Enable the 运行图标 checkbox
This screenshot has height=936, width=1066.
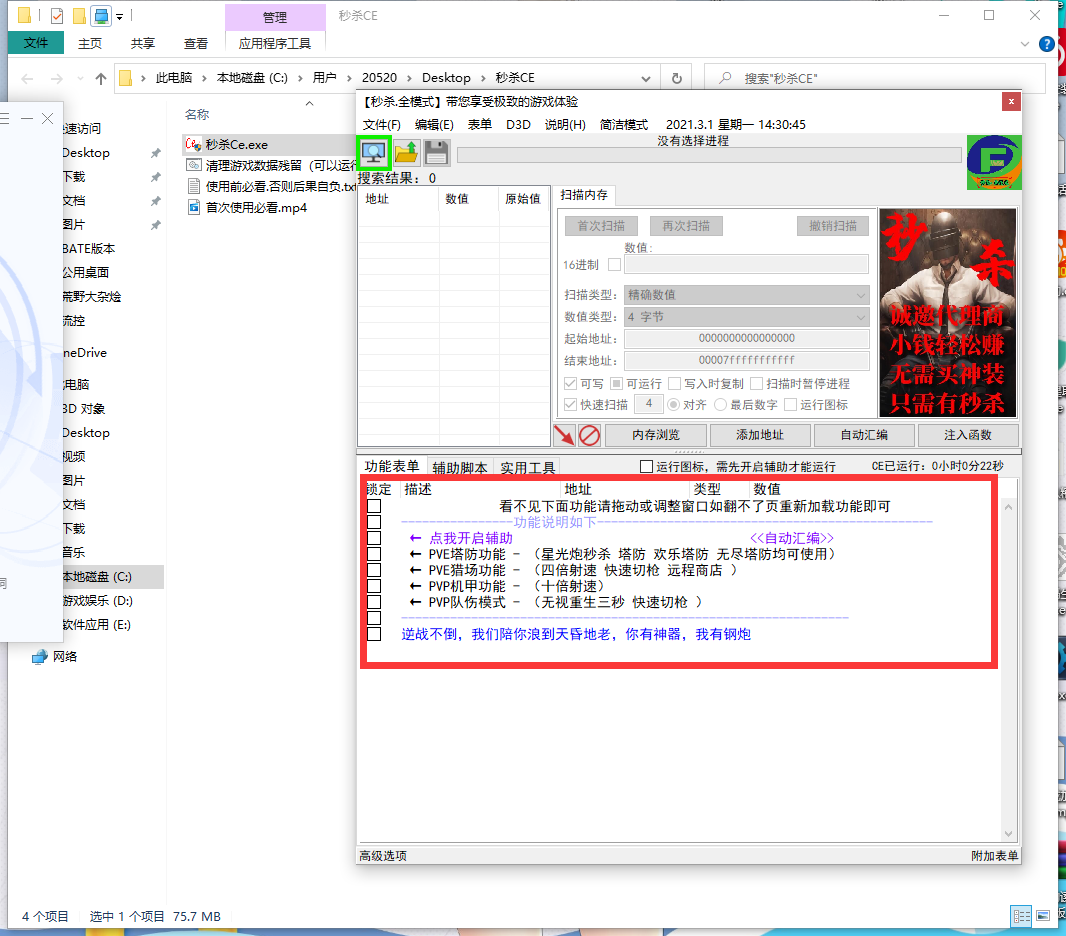(646, 467)
